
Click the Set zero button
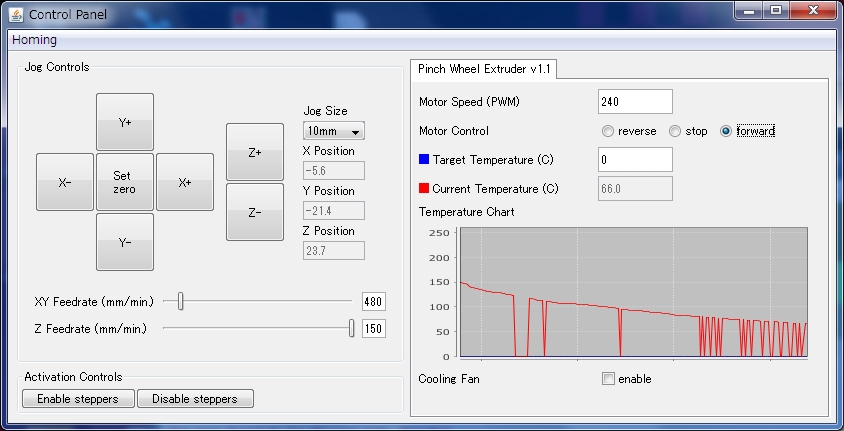click(125, 182)
